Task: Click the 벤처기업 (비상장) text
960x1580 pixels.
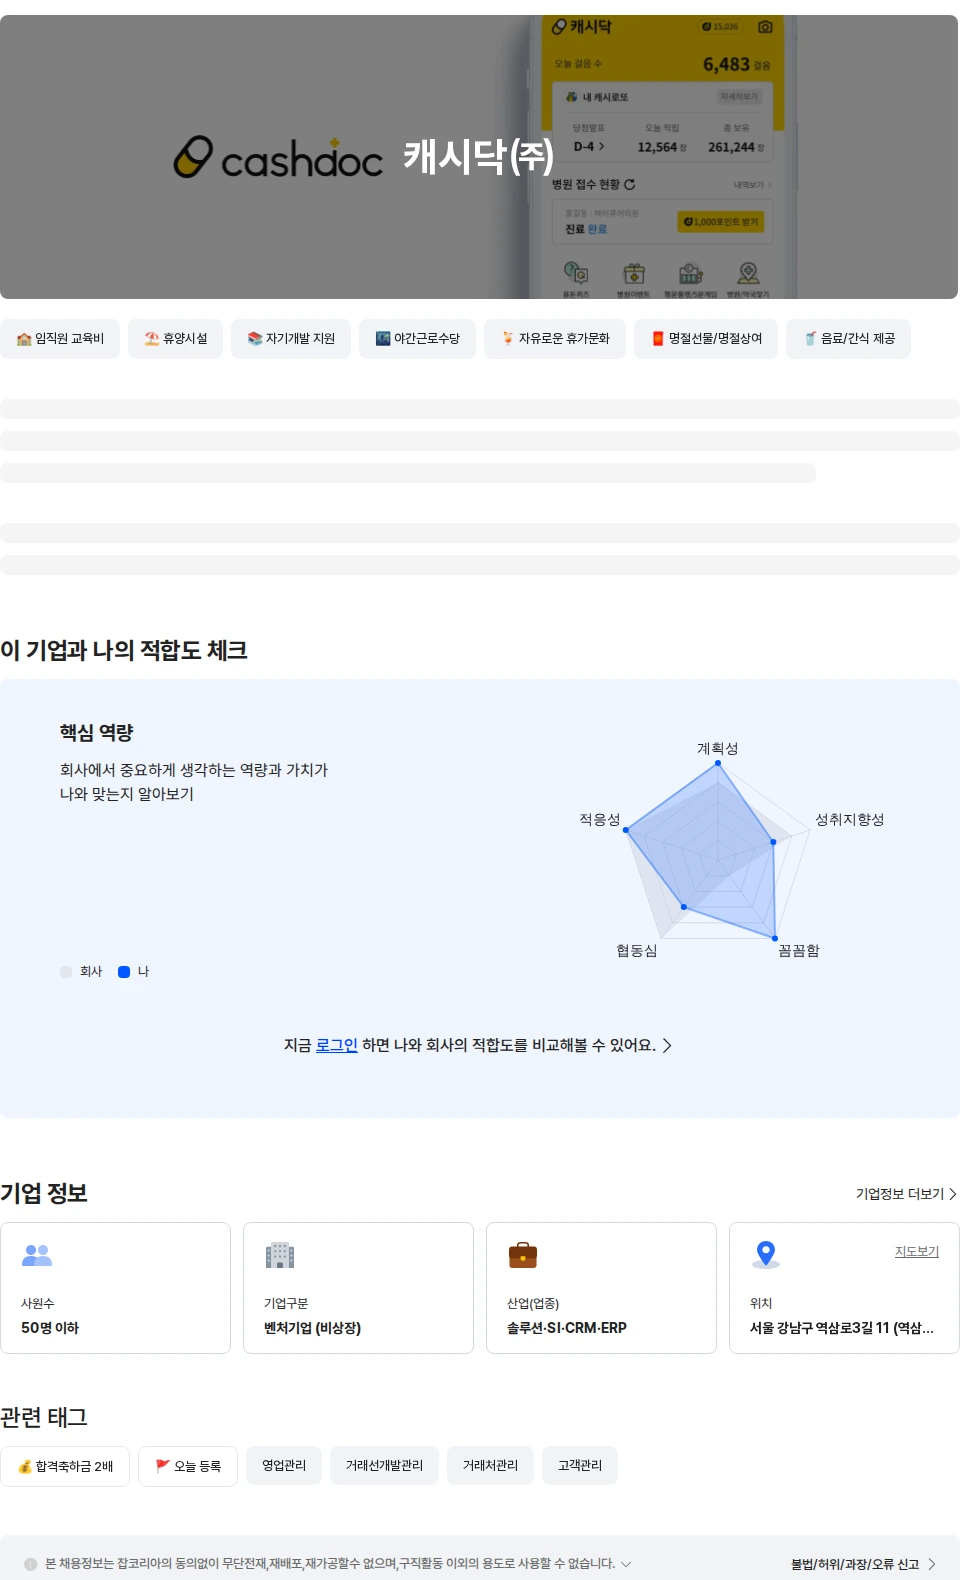Action: coord(312,1328)
